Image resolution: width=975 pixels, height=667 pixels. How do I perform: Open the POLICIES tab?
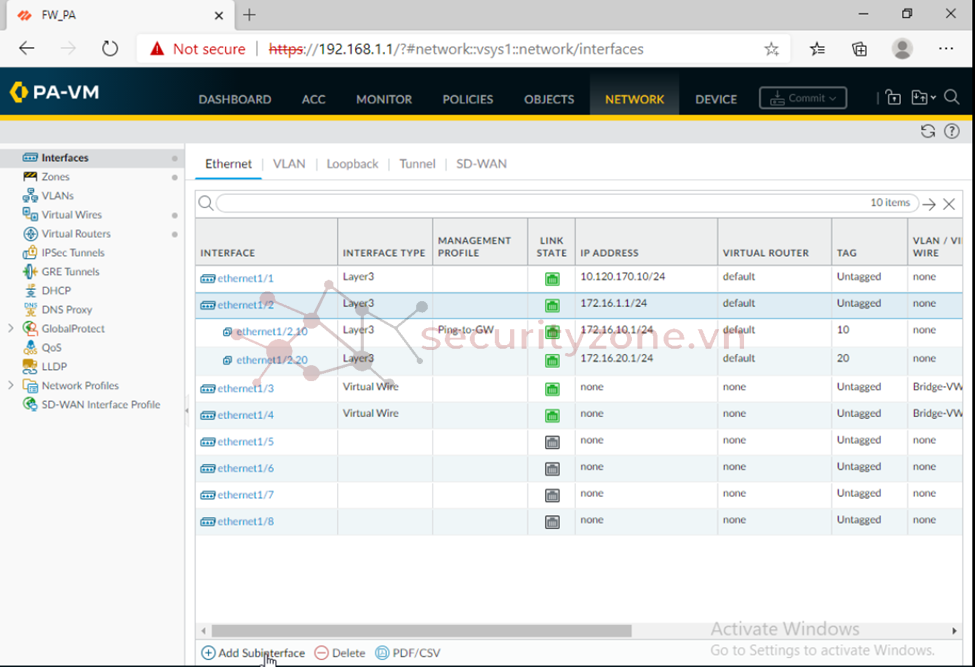tap(468, 99)
